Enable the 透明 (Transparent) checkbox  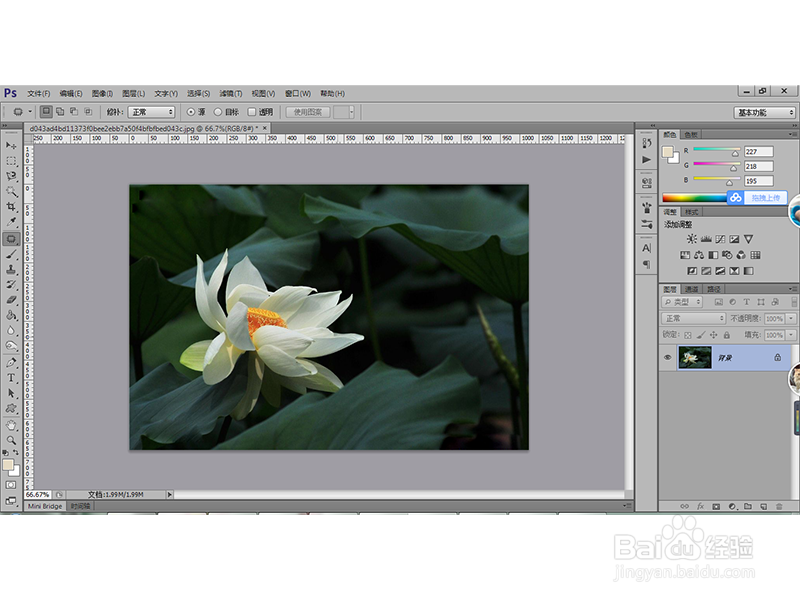coord(252,112)
